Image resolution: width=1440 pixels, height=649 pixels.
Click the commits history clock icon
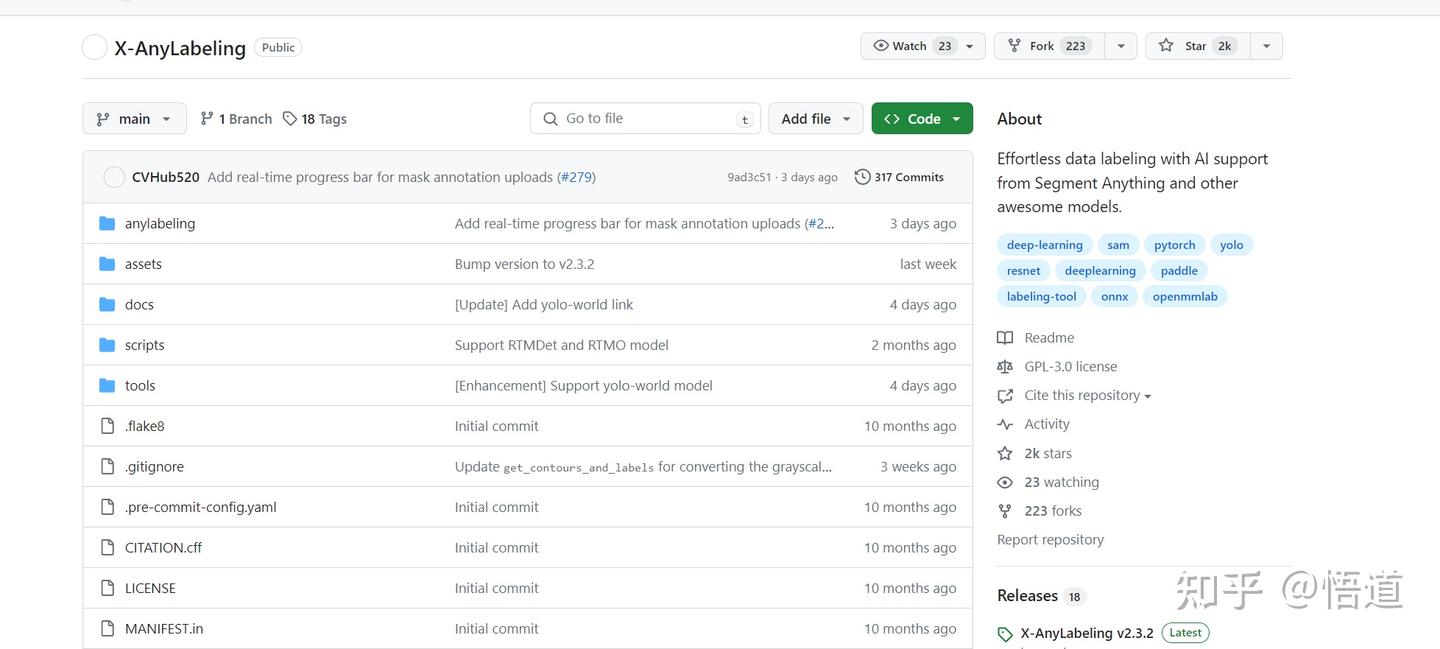point(862,177)
